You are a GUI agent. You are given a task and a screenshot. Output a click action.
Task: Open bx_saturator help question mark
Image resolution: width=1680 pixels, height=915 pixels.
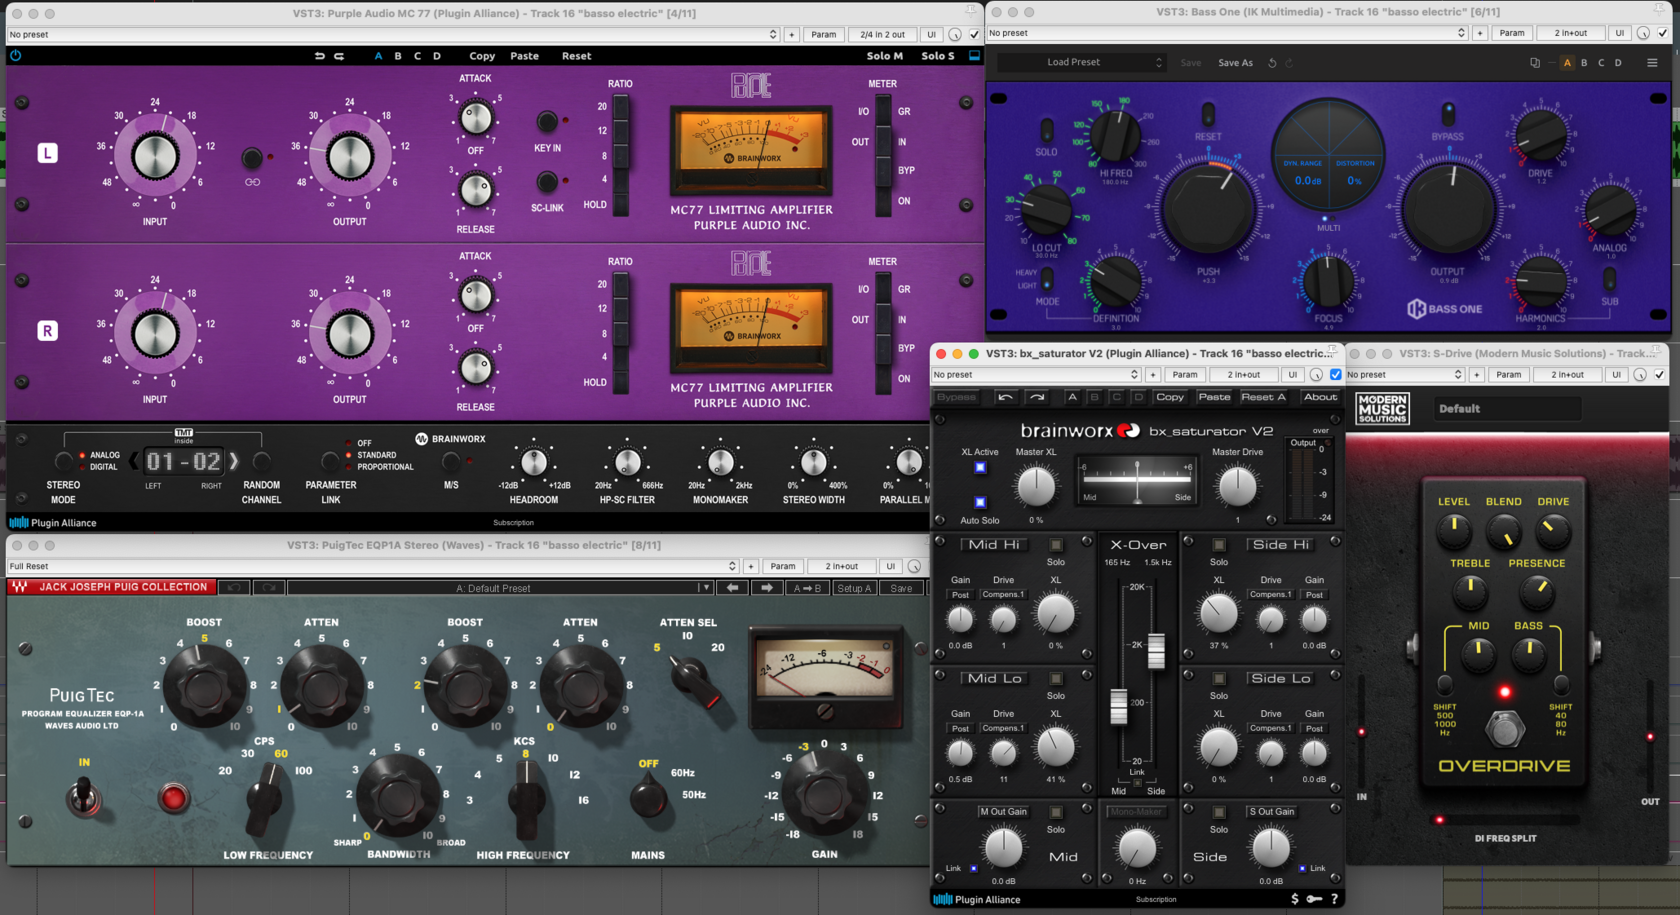click(1334, 899)
